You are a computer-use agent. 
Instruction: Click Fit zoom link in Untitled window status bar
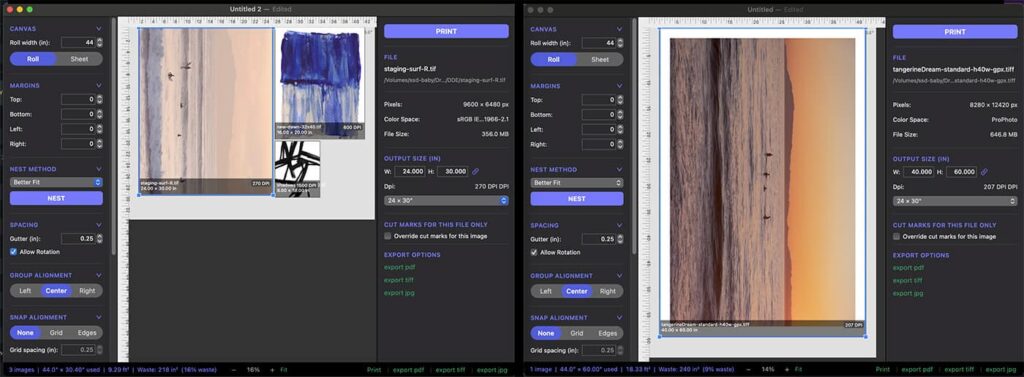tap(798, 370)
